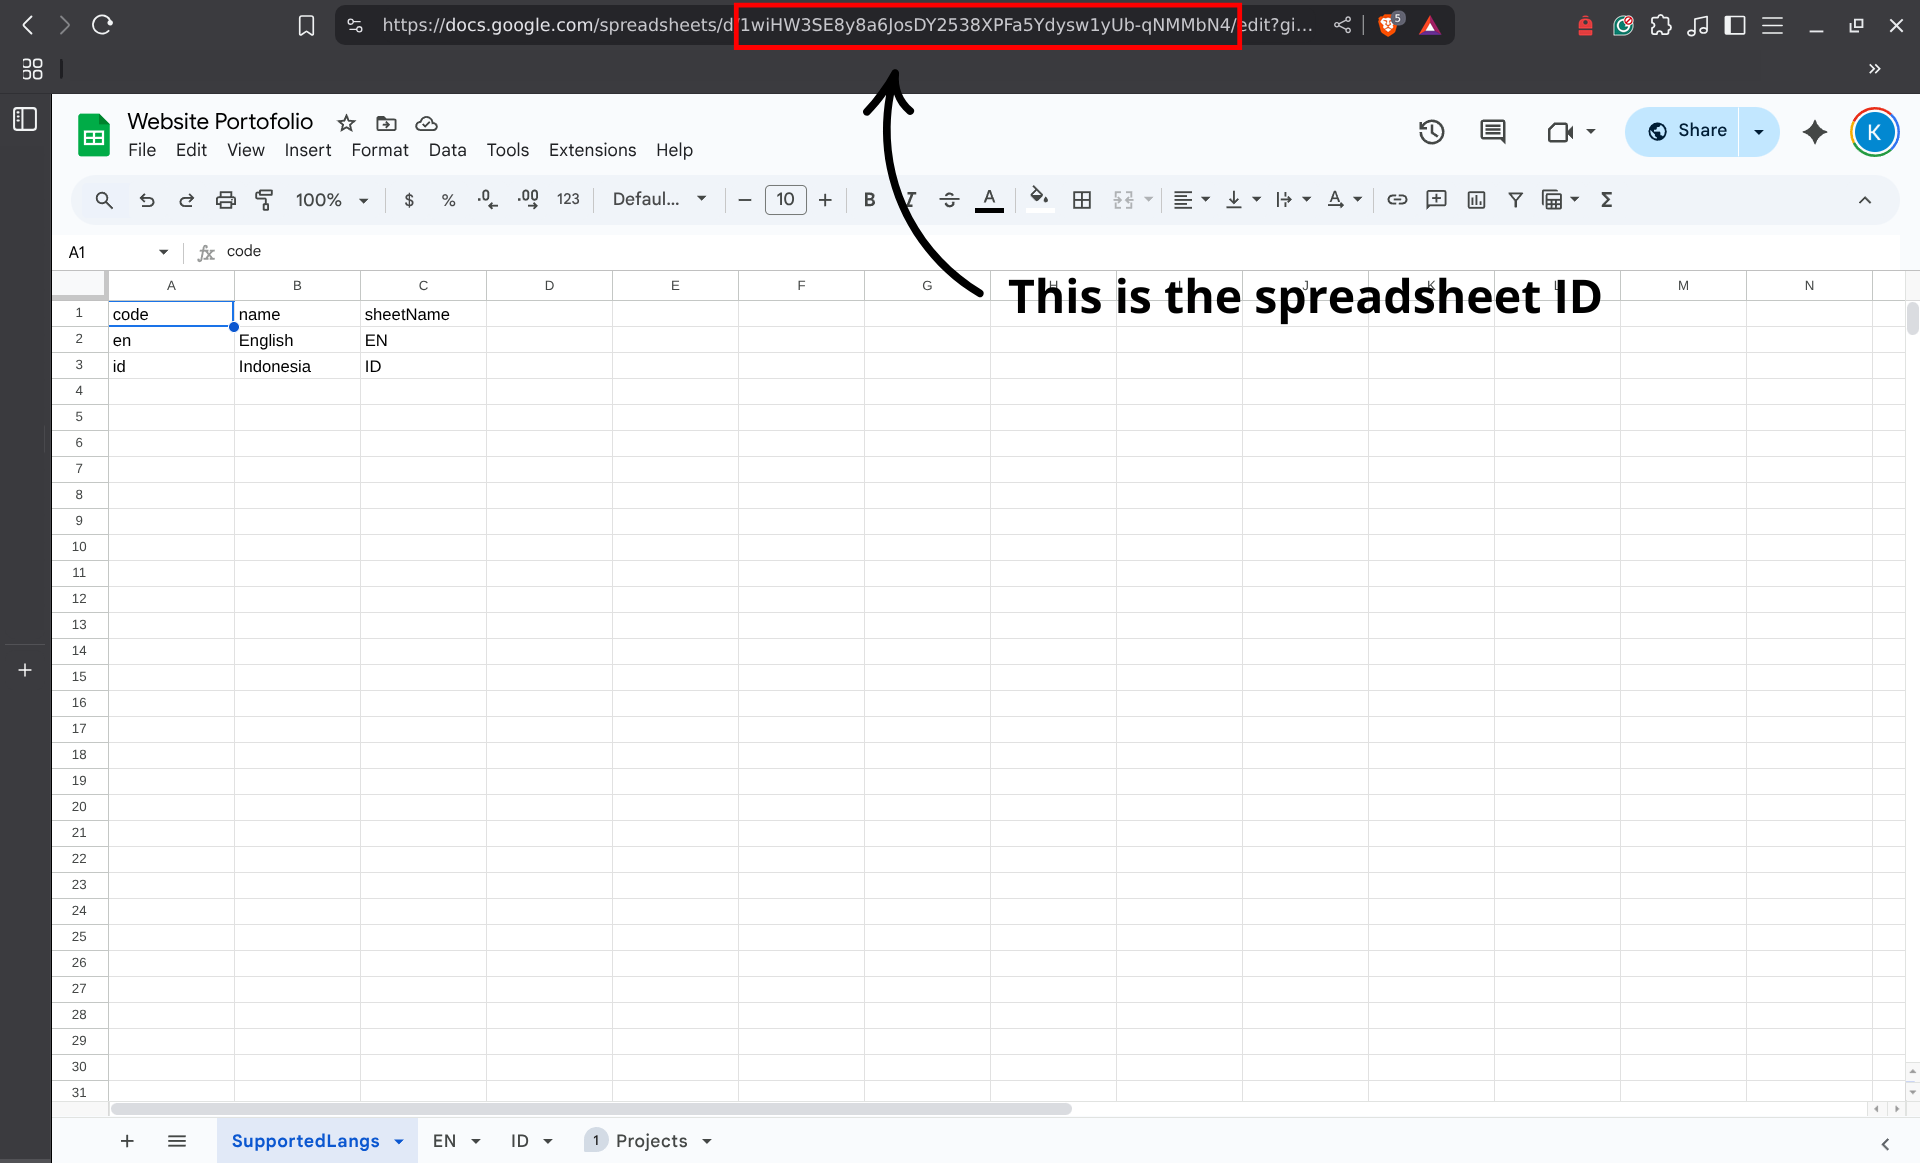Screen dimensions: 1920x1163
Task: Toggle bold formatting
Action: [869, 200]
